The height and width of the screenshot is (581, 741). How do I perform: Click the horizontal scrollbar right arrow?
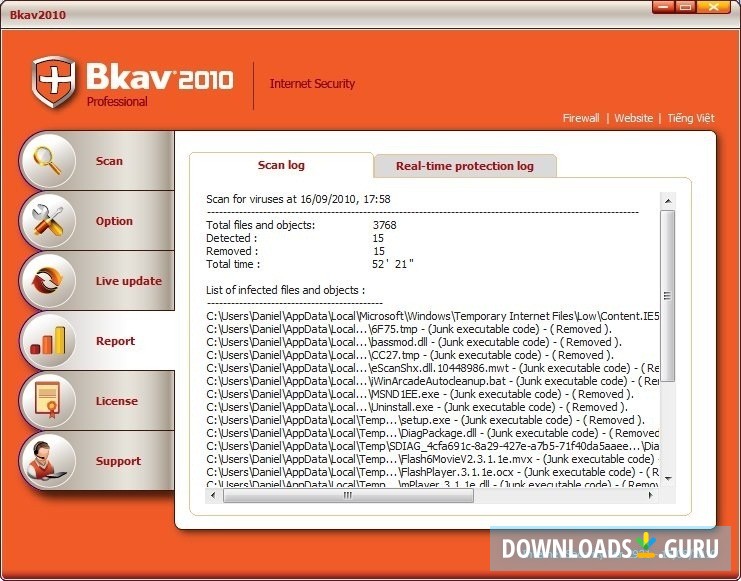651,495
